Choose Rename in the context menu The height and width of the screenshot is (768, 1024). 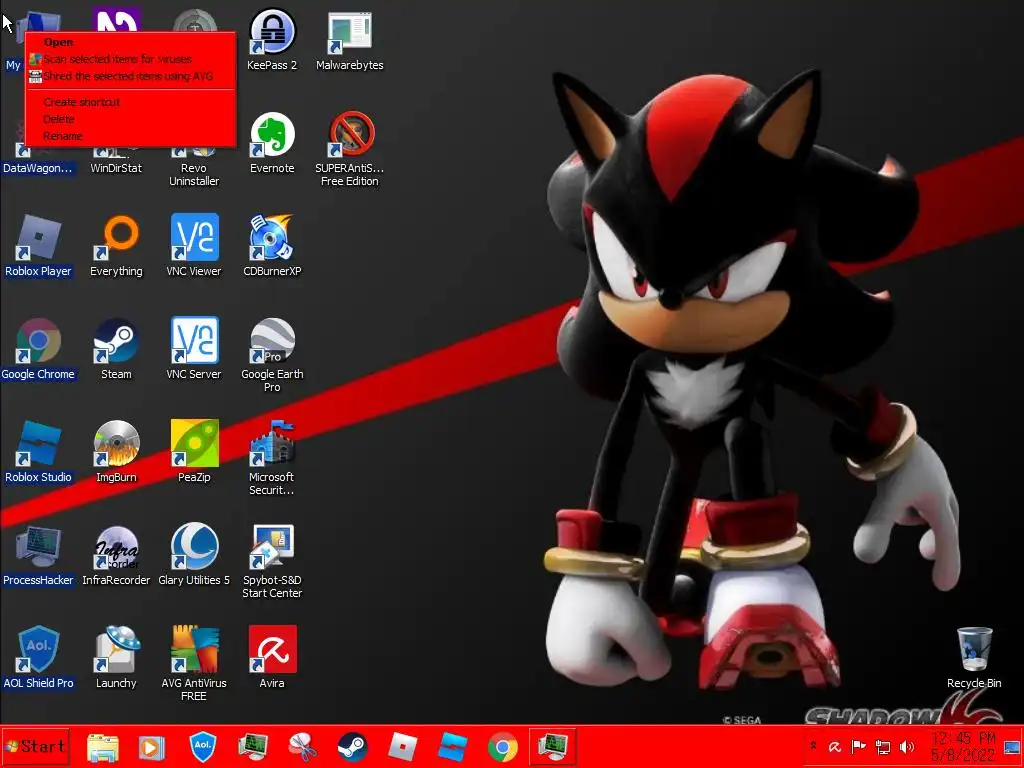tap(131, 136)
